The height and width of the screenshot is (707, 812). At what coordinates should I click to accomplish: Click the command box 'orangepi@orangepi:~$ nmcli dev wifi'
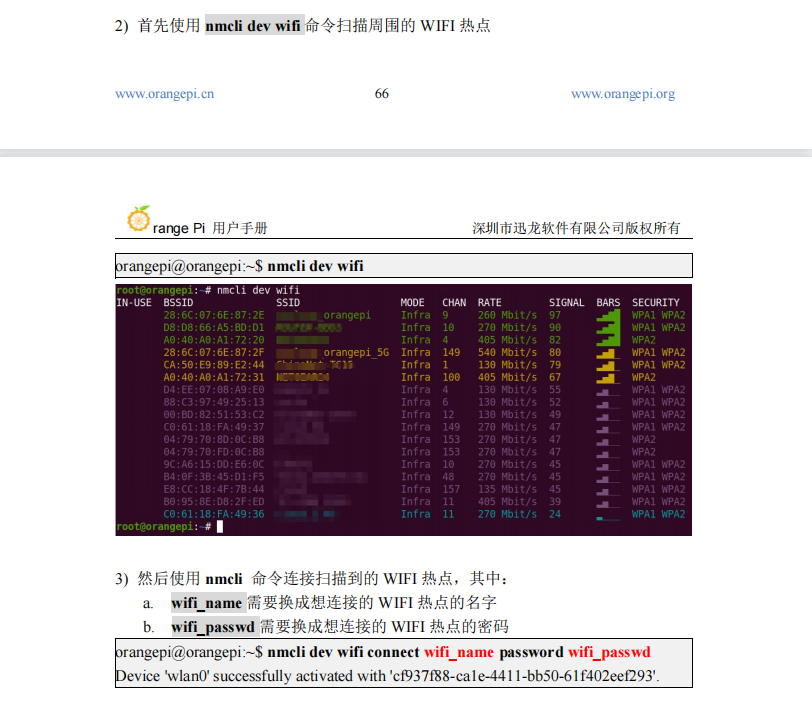pyautogui.click(x=403, y=266)
